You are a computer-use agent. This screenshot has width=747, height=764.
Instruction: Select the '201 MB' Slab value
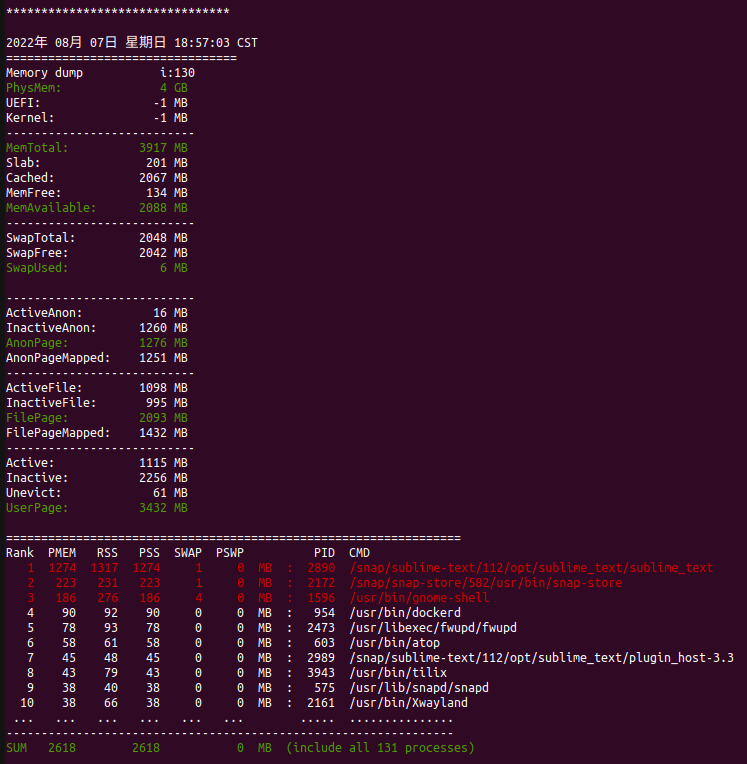click(x=167, y=163)
